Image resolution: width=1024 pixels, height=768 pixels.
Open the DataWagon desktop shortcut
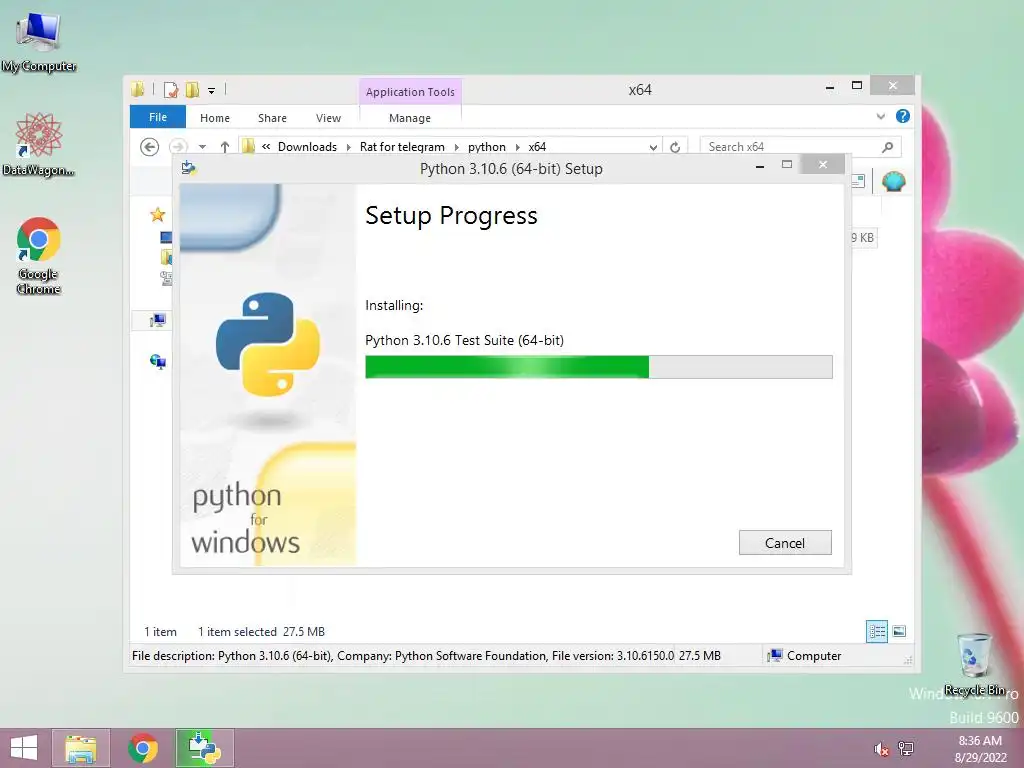point(39,144)
